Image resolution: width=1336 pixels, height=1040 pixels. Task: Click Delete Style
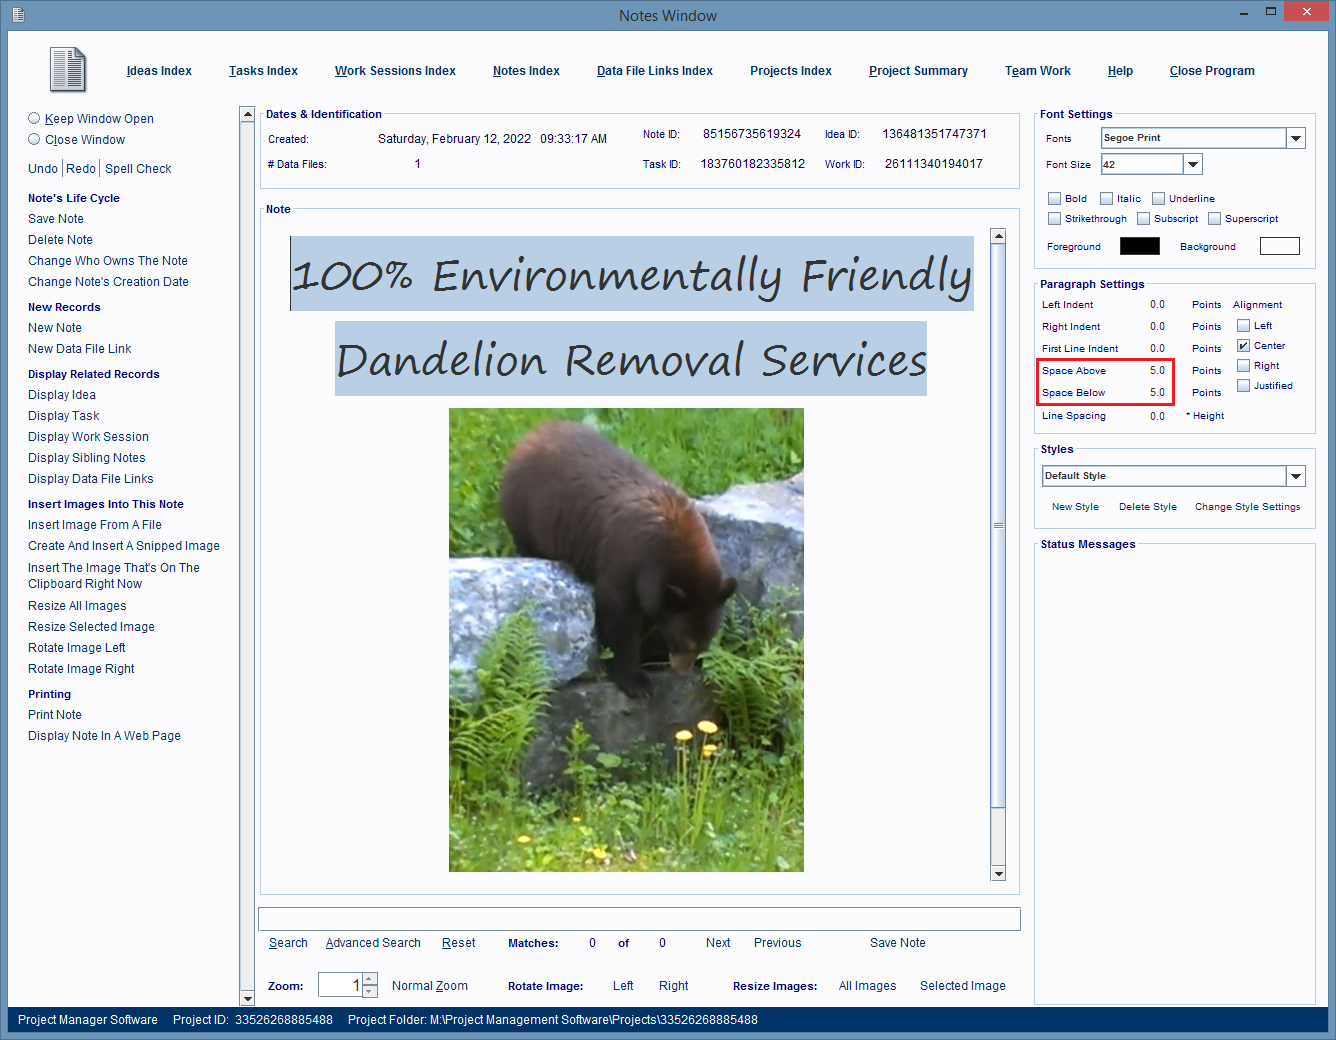[x=1148, y=507]
